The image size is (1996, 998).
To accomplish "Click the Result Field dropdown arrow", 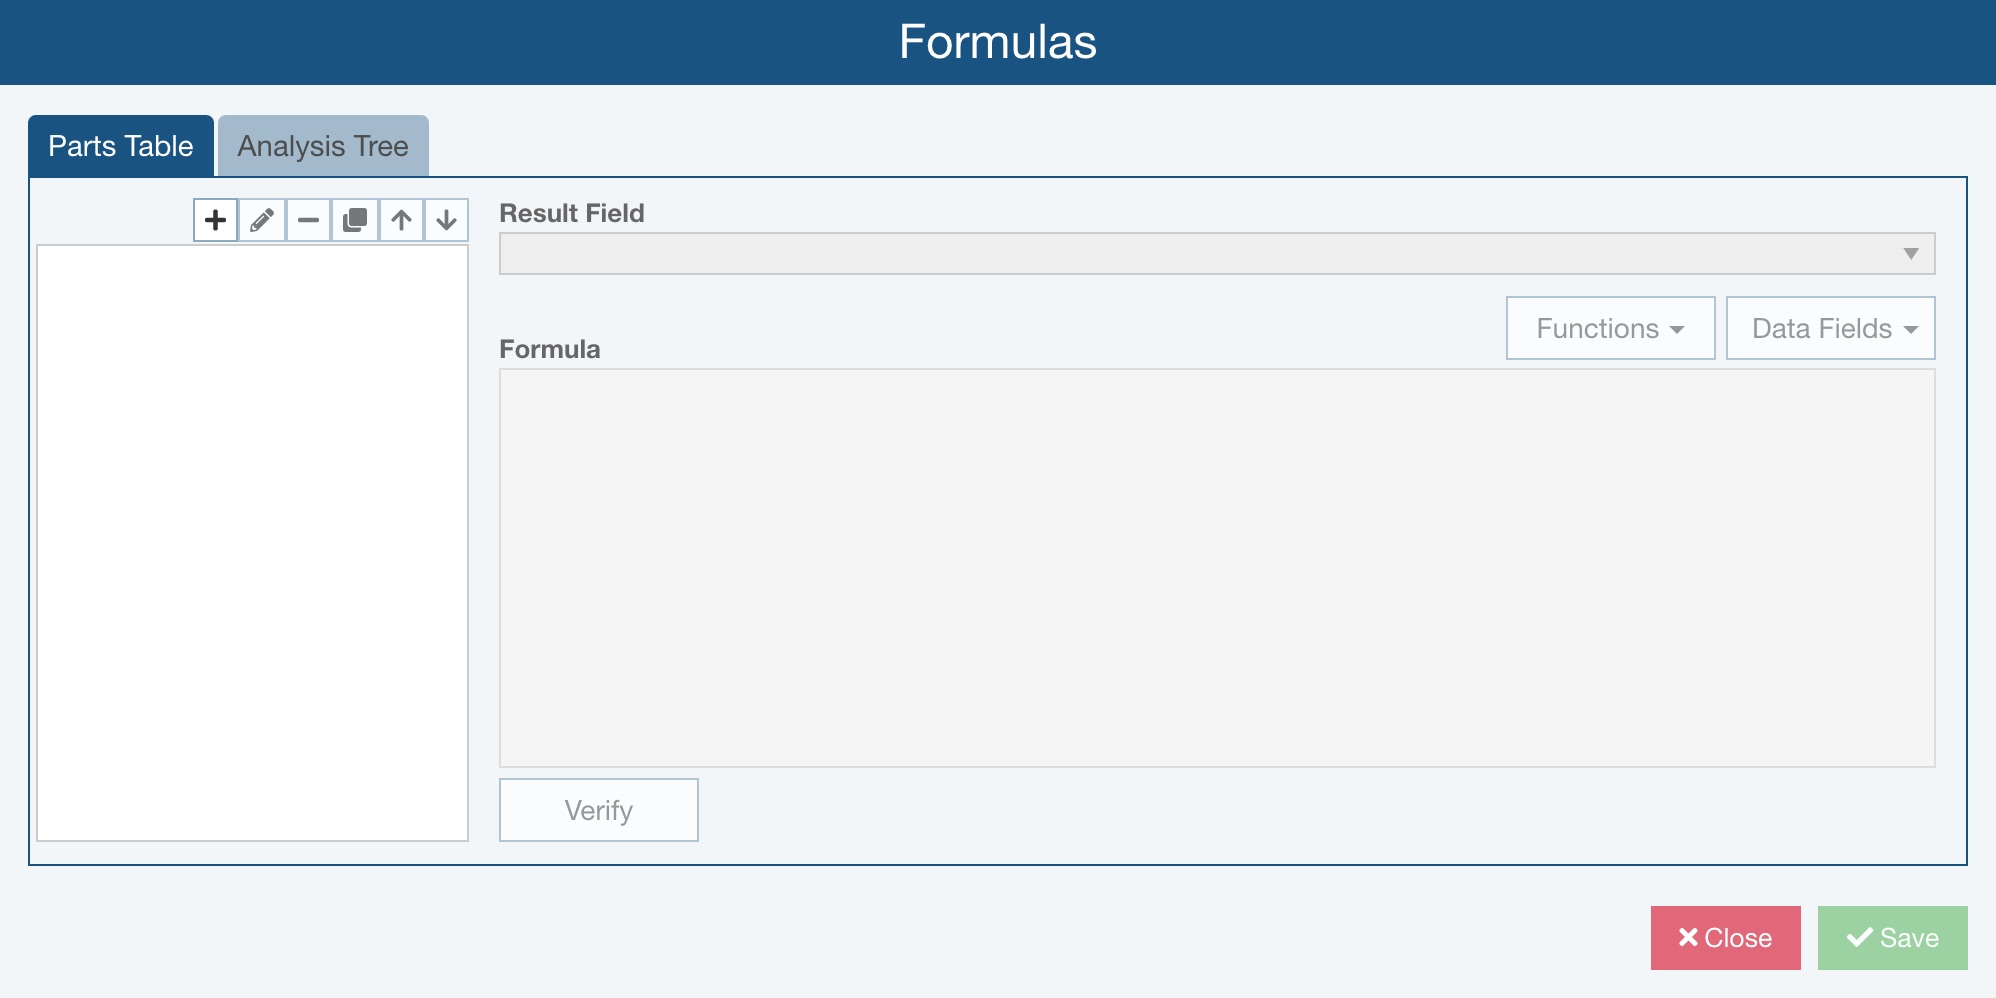I will coord(1910,254).
